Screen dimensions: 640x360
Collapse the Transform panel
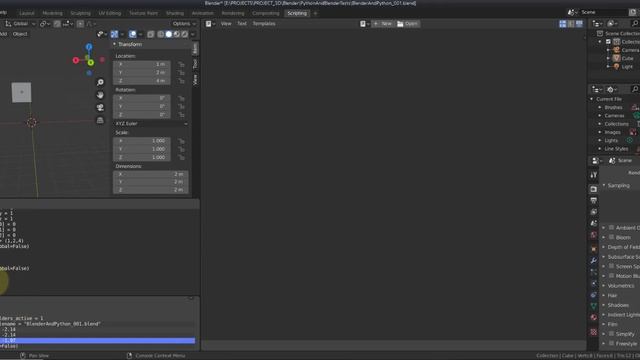[114, 44]
